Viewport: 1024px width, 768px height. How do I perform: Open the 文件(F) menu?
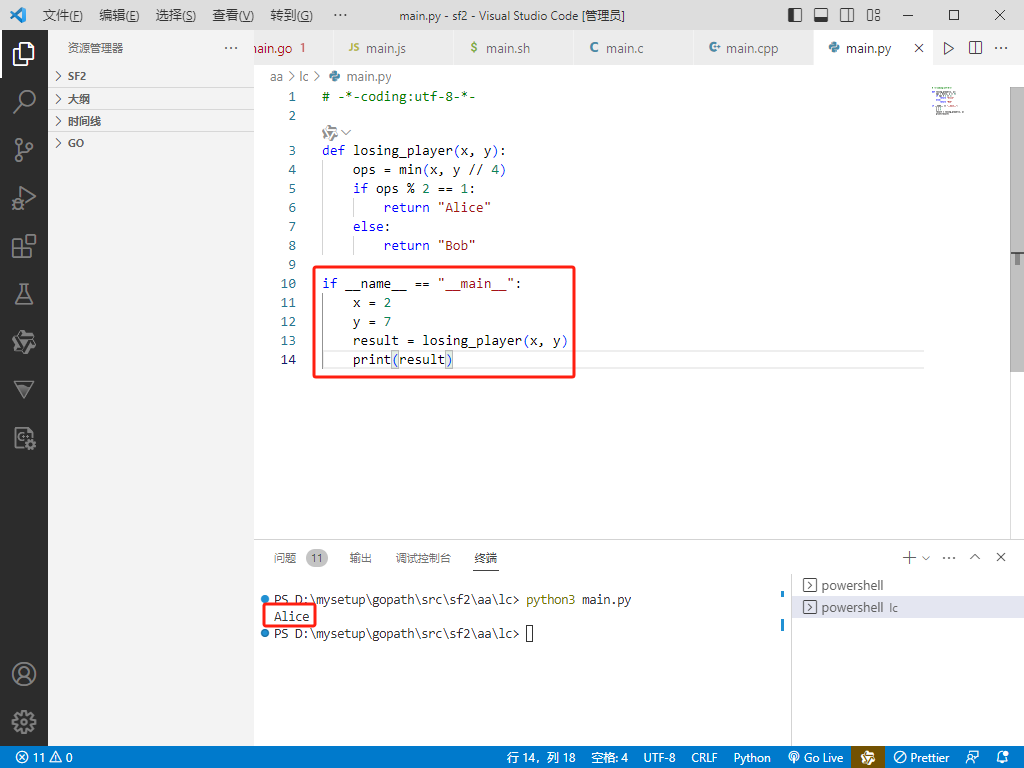pos(63,15)
